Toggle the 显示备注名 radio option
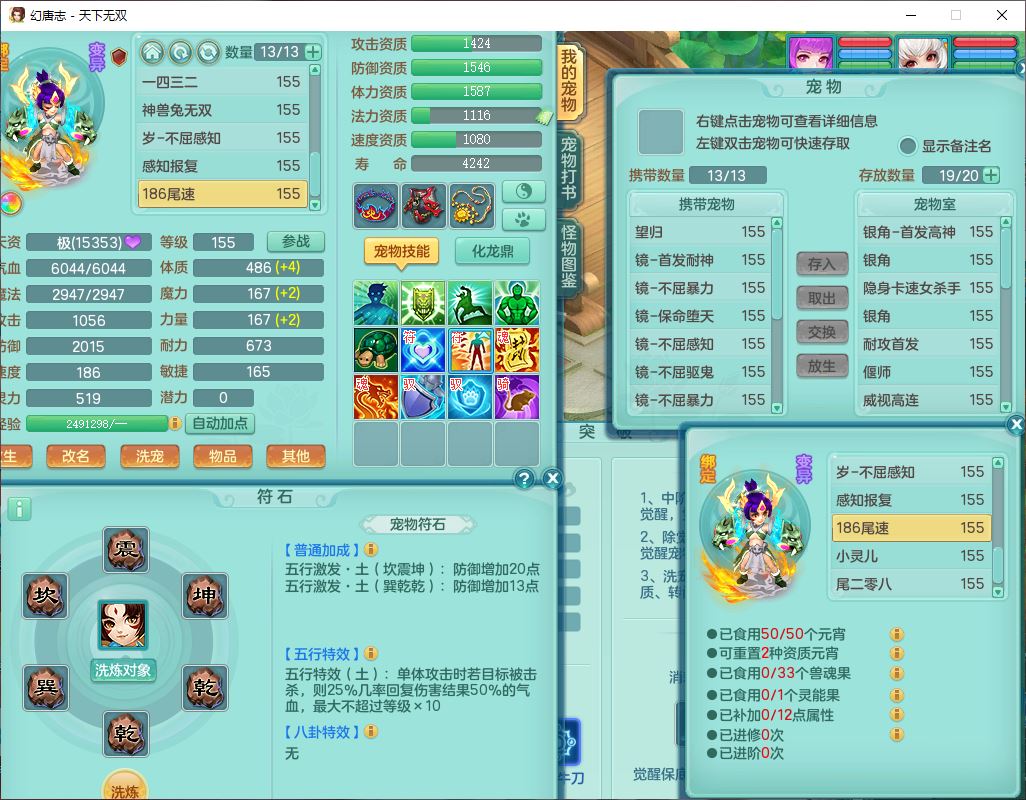 point(908,146)
